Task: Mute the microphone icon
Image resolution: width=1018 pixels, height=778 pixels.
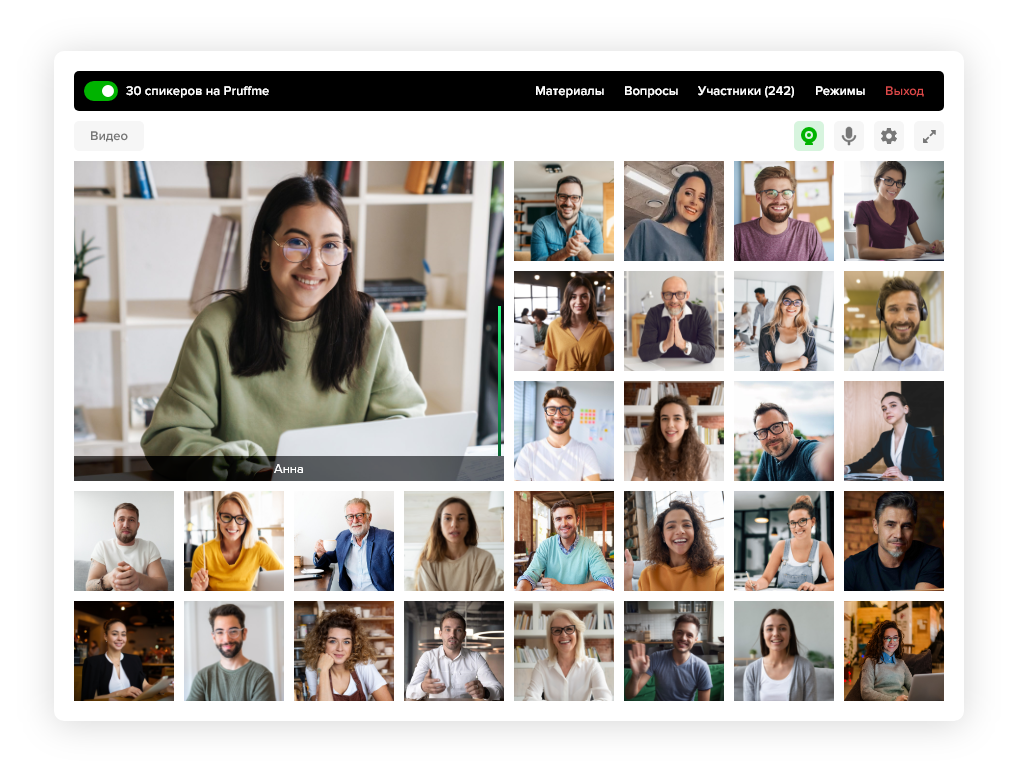Action: point(849,136)
